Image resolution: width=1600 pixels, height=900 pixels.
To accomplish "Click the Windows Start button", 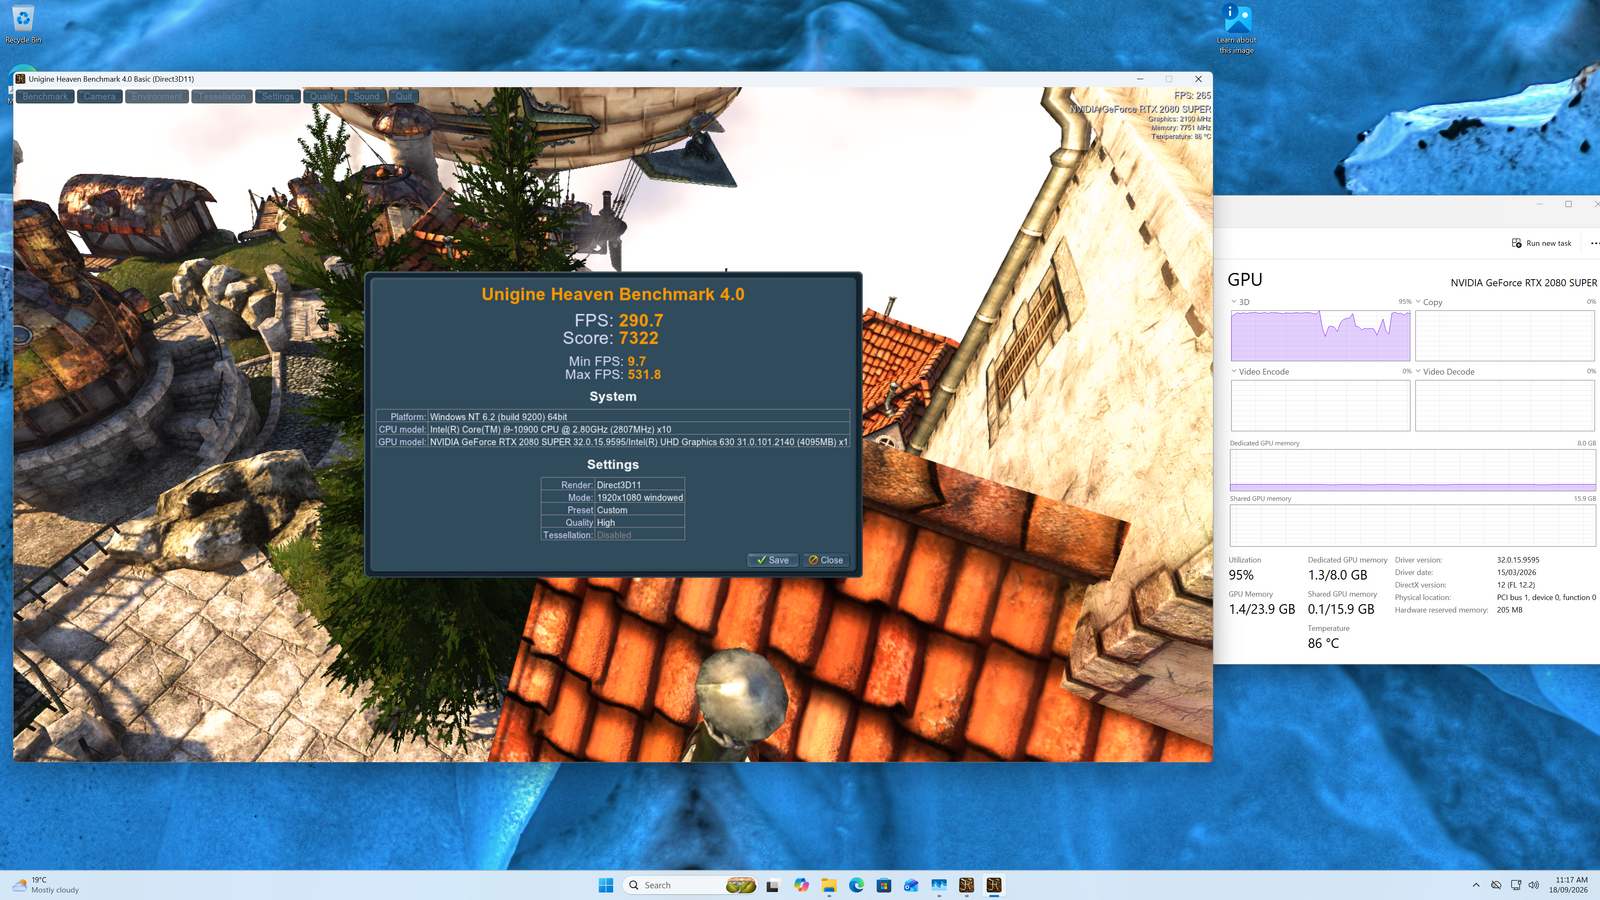I will point(605,885).
